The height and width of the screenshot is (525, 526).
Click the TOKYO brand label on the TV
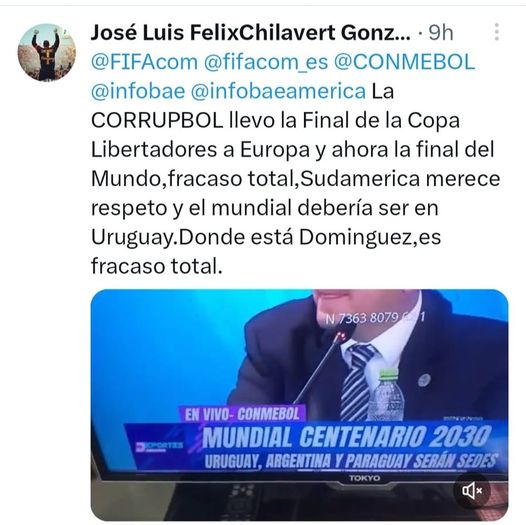click(365, 478)
